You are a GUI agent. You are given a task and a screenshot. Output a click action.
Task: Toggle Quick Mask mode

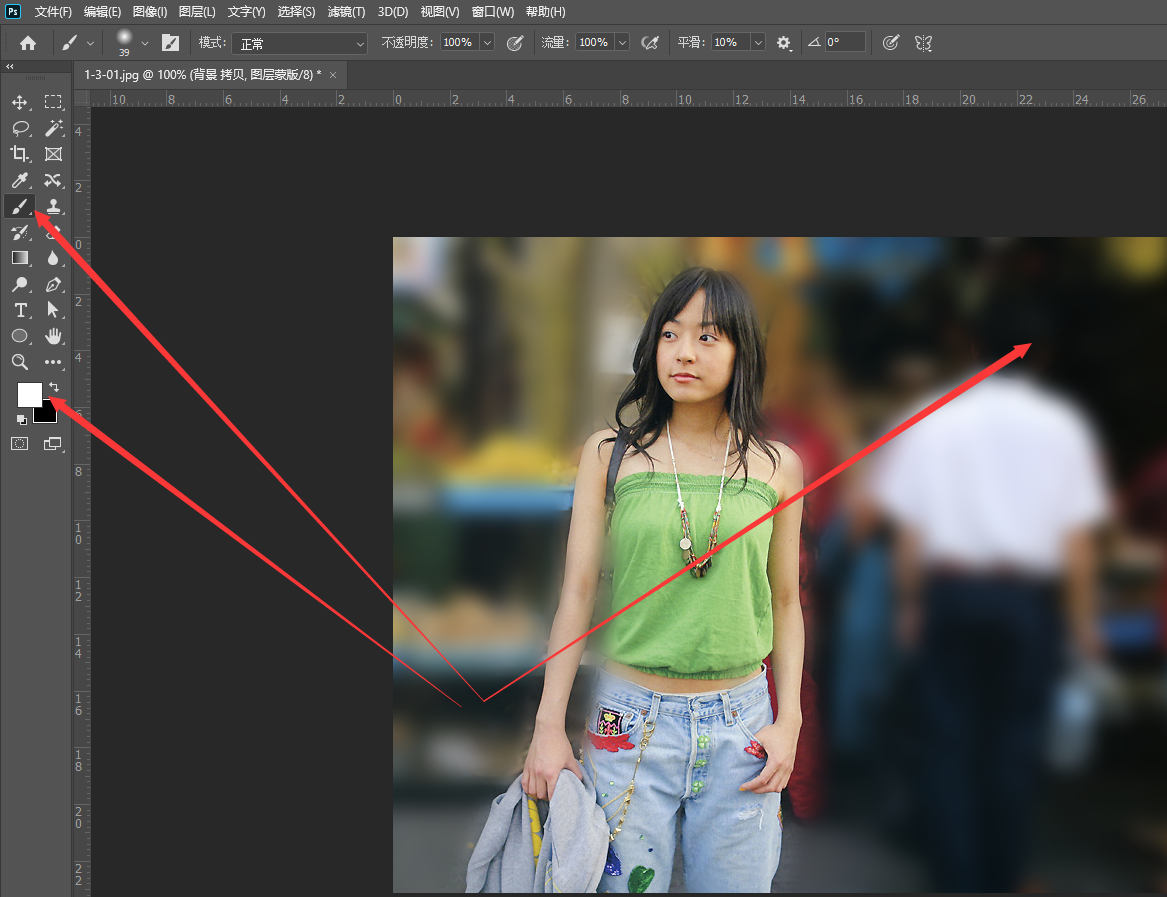tap(19, 443)
